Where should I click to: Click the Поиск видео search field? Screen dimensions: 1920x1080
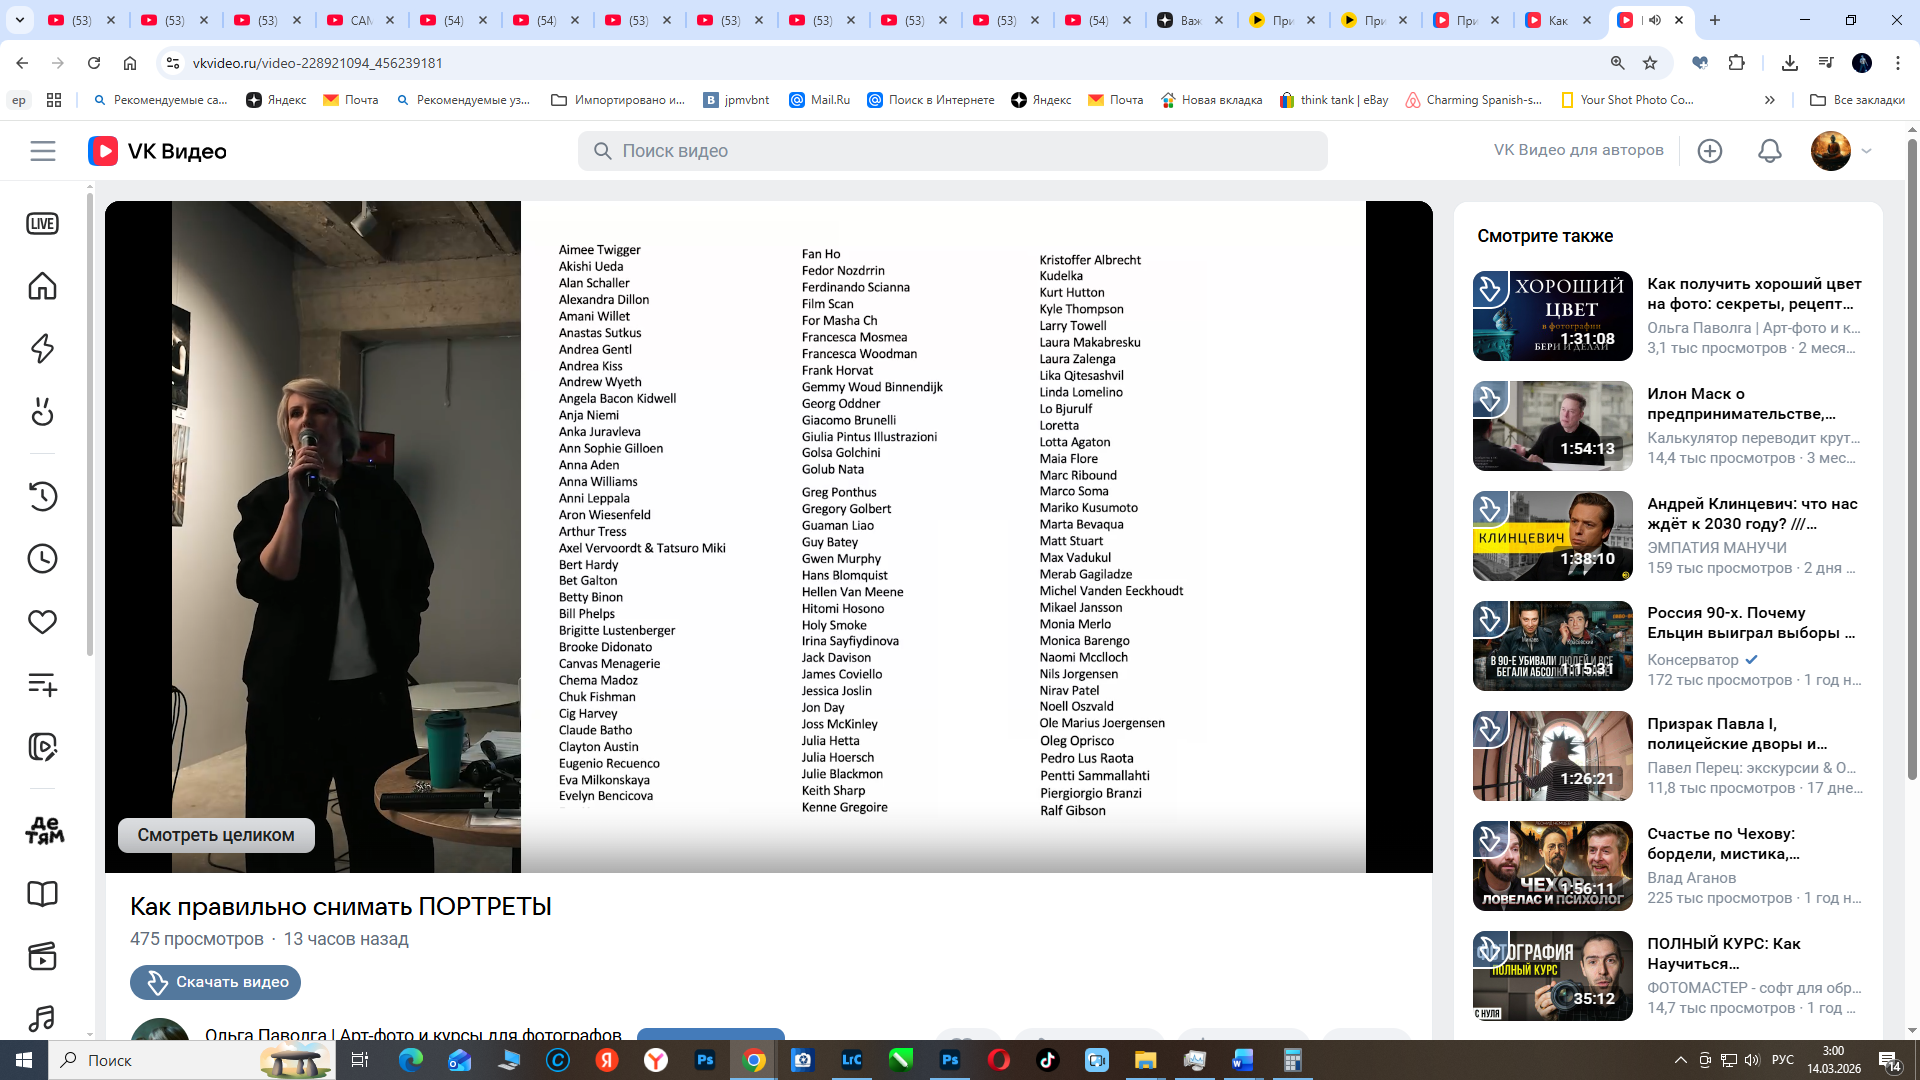tap(952, 151)
